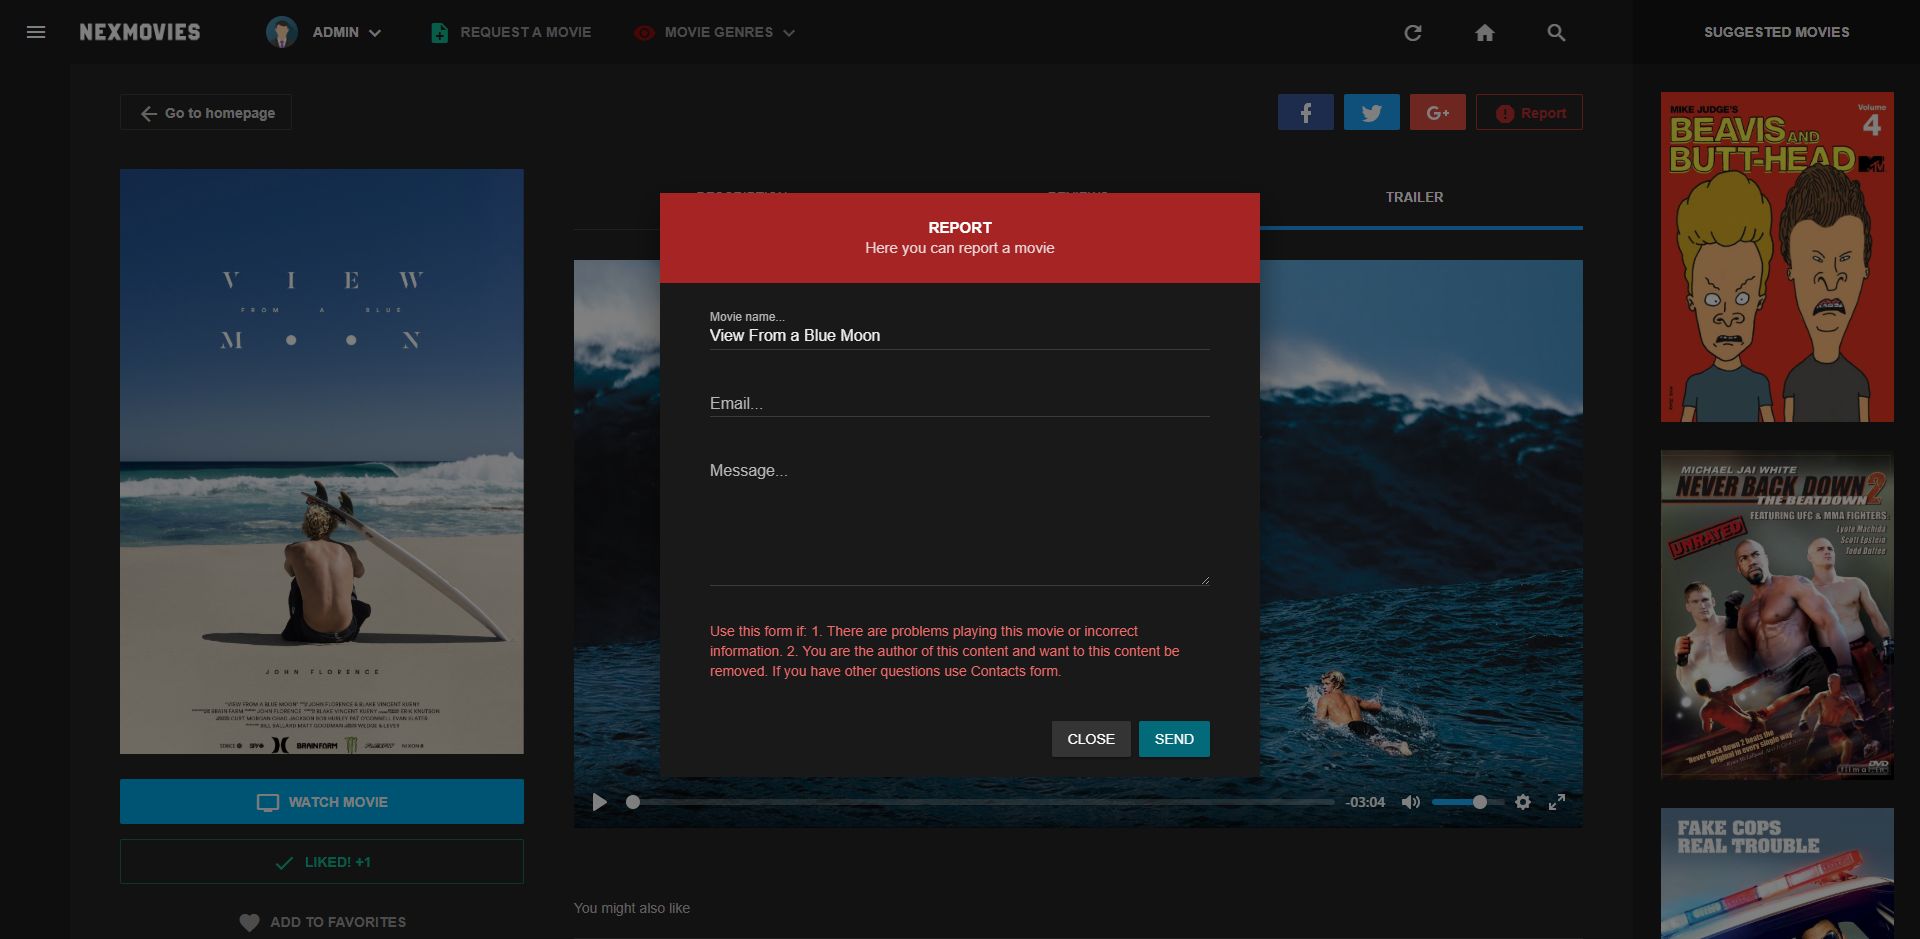Image resolution: width=1920 pixels, height=939 pixels.
Task: Open Beavis and Butt-Head suggested movie
Action: click(x=1777, y=257)
